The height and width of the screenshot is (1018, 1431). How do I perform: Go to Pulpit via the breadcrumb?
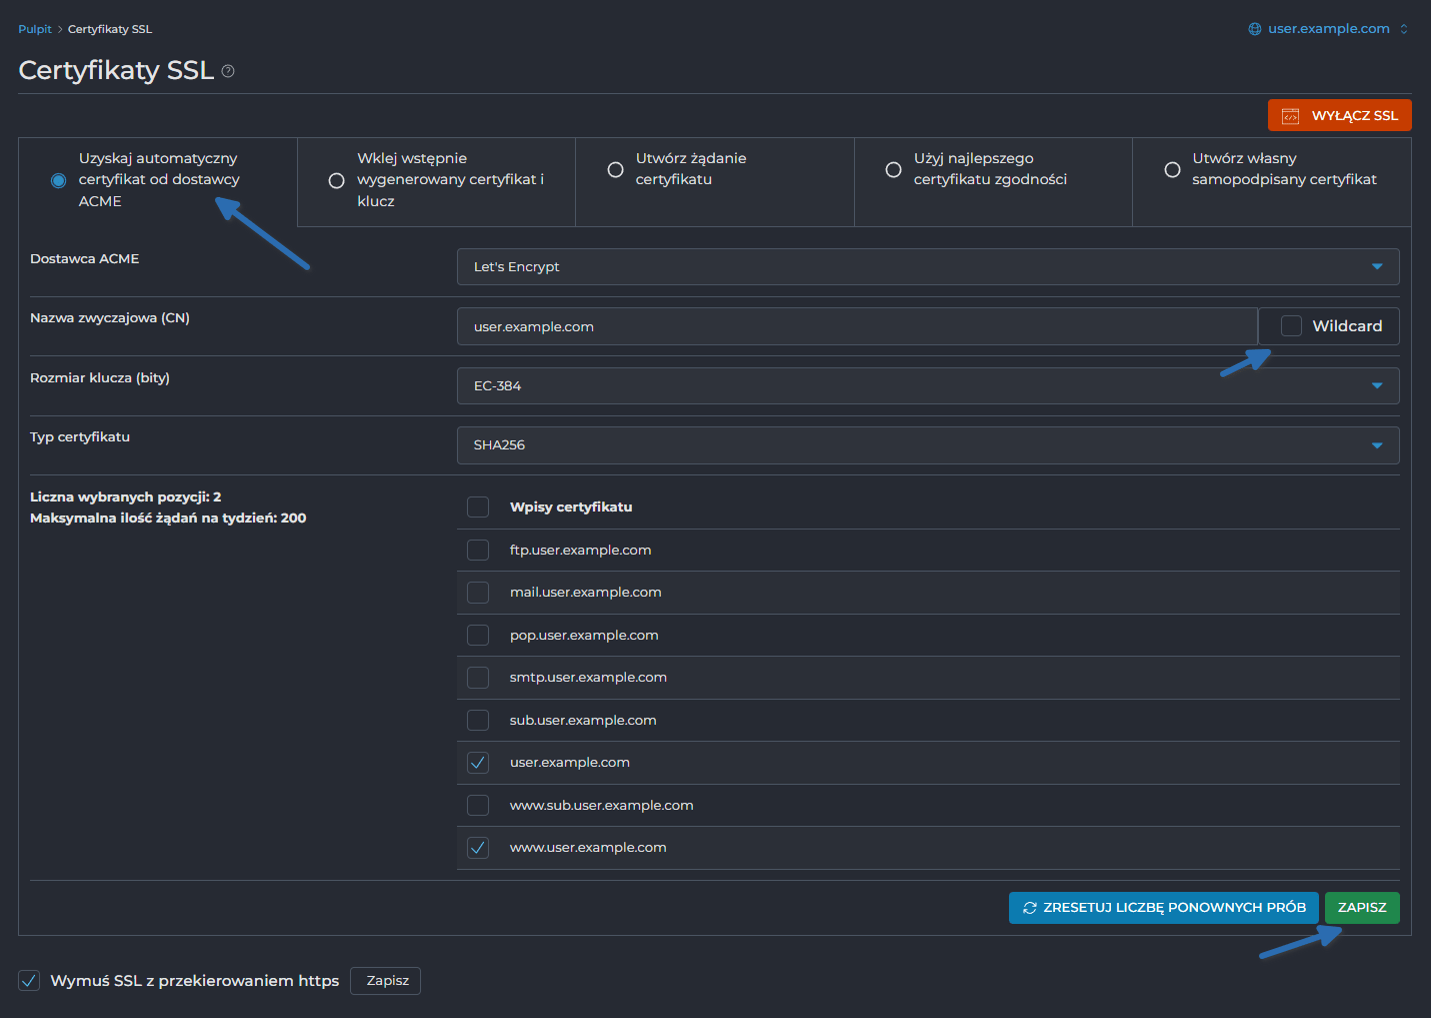pos(34,29)
